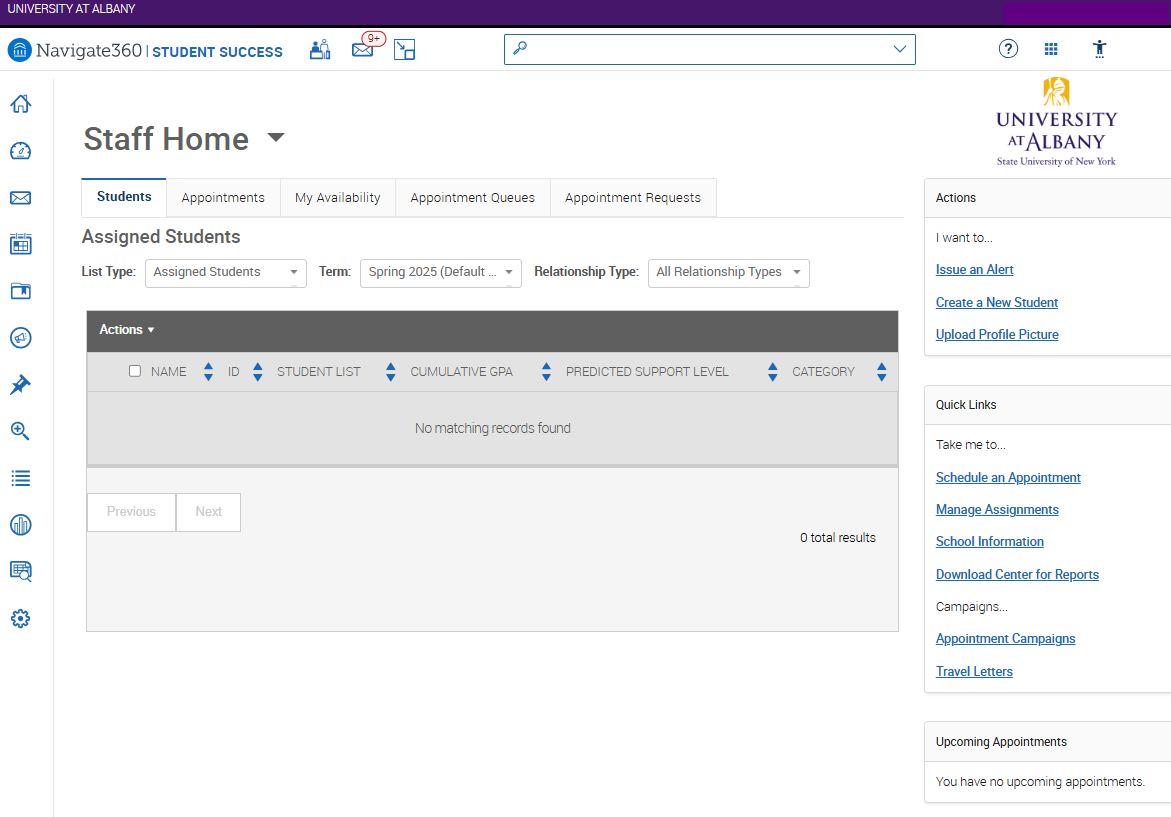Open the accessibility figure icon
Viewport: 1171px width, 817px height.
1100,49
